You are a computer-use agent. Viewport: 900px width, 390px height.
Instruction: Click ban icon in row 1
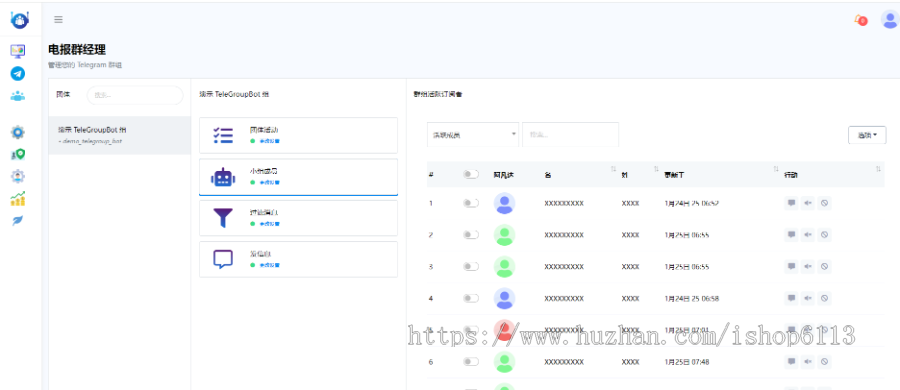(x=824, y=203)
